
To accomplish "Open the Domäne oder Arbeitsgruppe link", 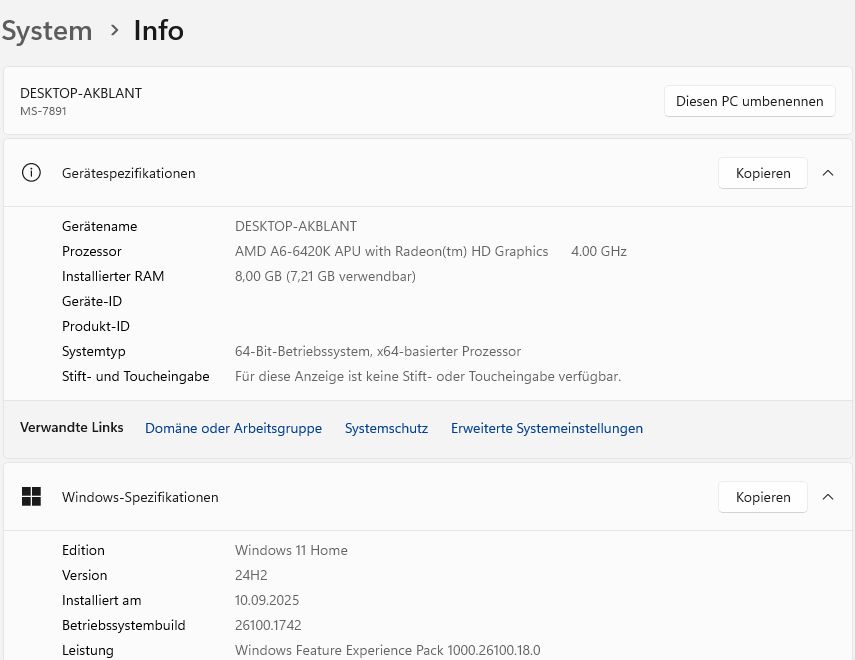I will click(233, 428).
